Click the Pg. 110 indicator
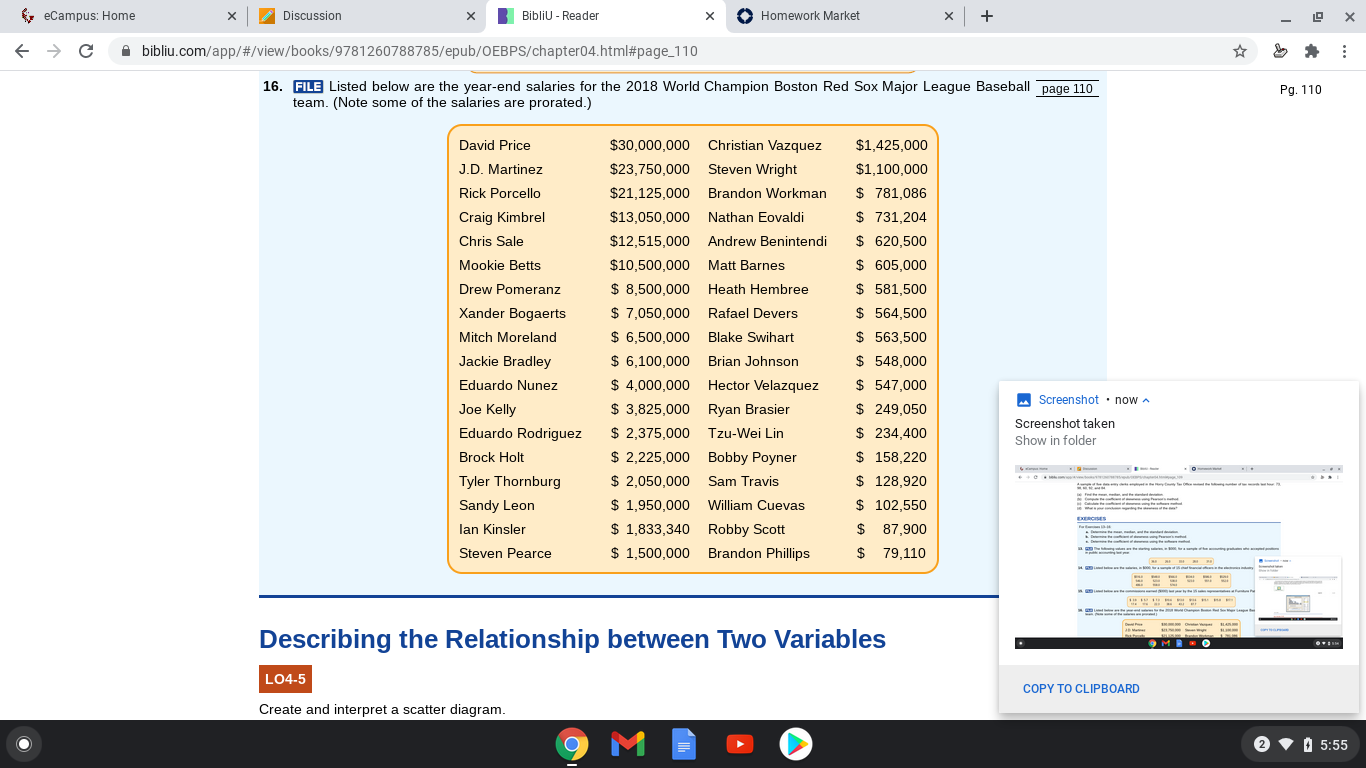This screenshot has width=1366, height=768. tap(1301, 90)
